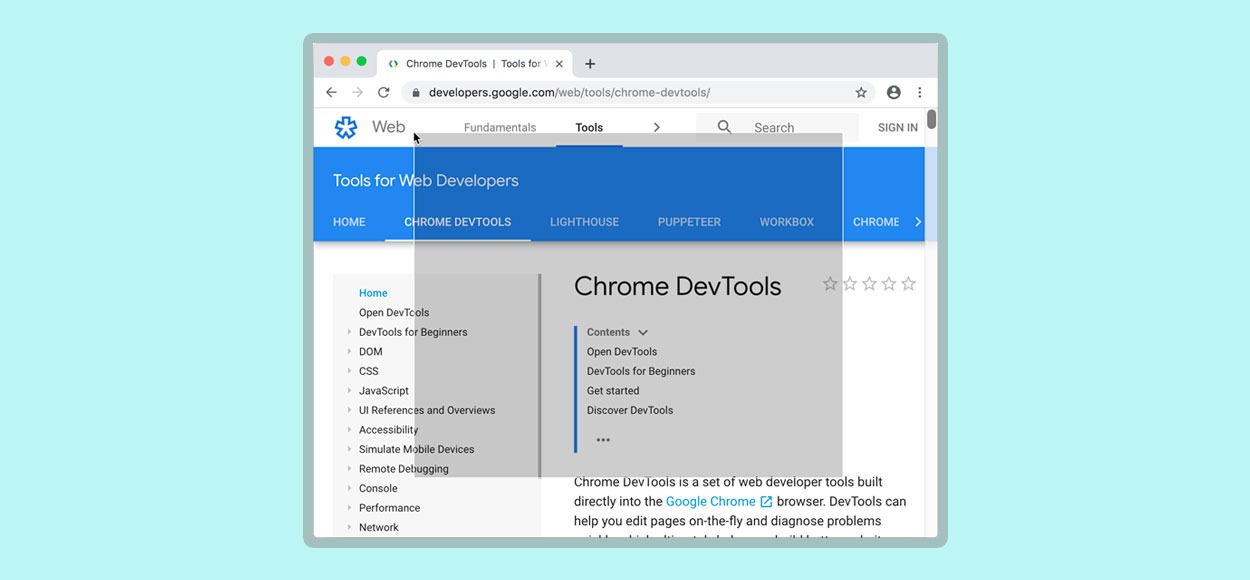
Task: Show more contents via the three-dot ellipsis
Action: pos(603,439)
